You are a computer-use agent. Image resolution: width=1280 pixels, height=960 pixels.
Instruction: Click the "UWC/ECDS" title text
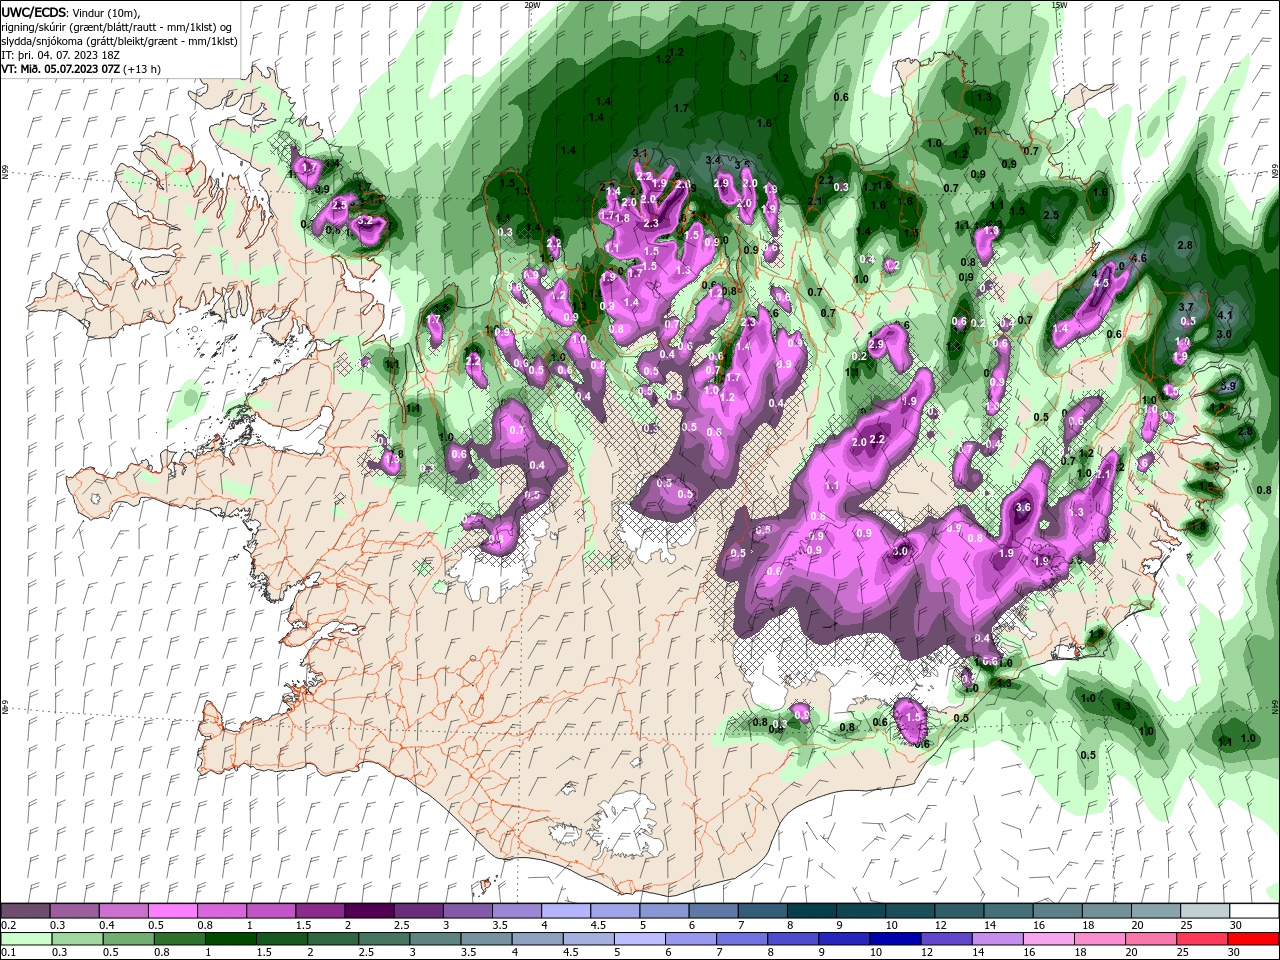34,12
